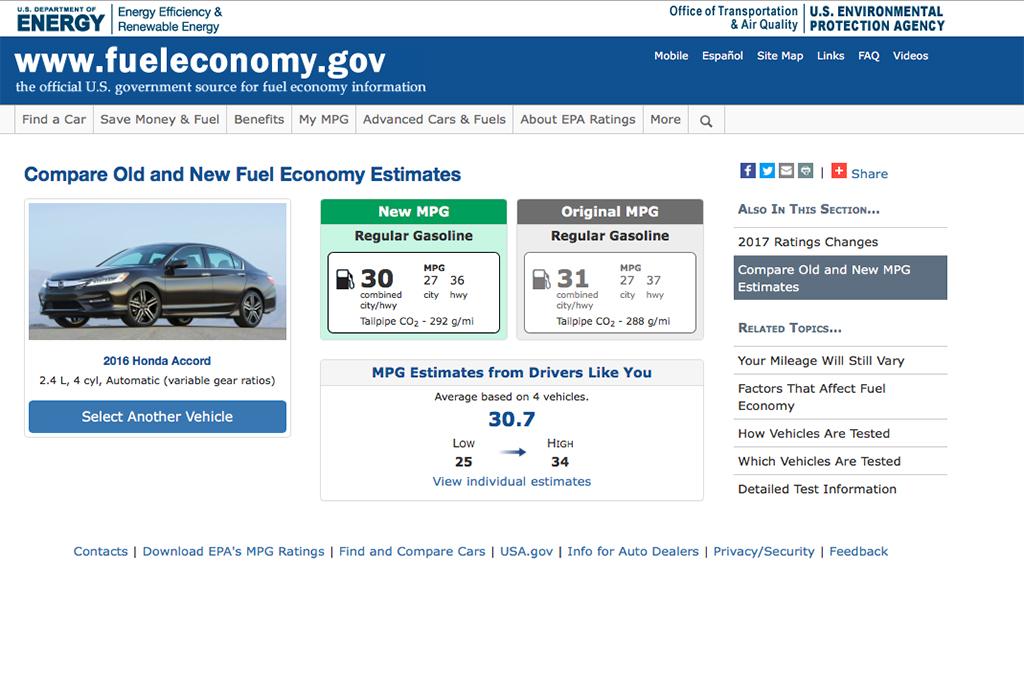
Task: Click Download EPA's MPG Ratings link
Action: point(233,551)
